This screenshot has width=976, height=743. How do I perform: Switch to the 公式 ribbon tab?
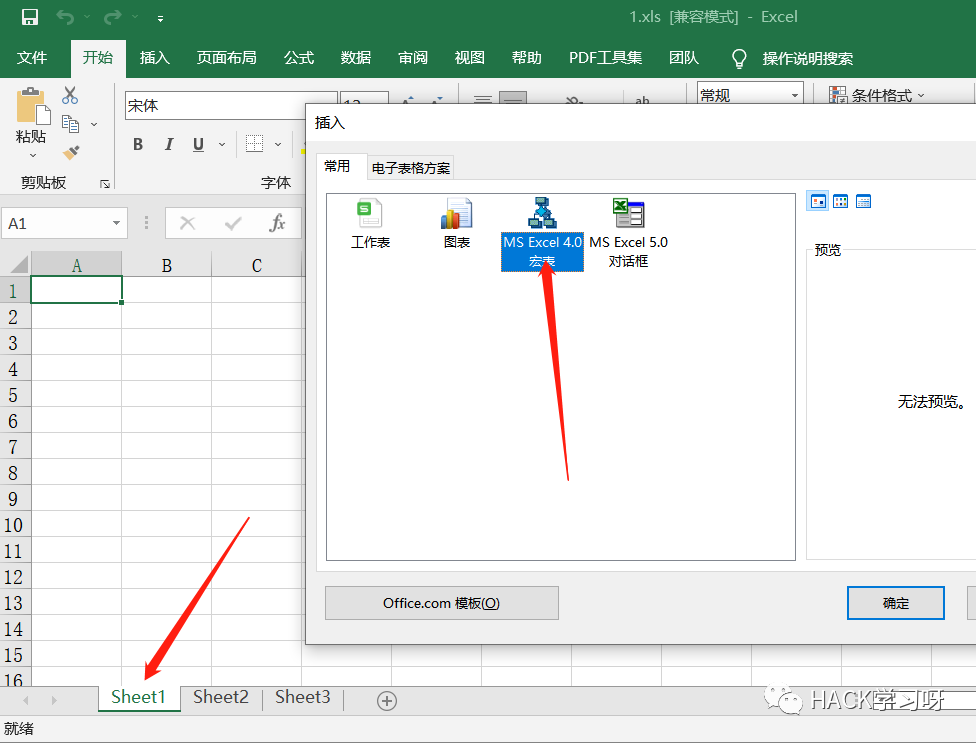[299, 58]
